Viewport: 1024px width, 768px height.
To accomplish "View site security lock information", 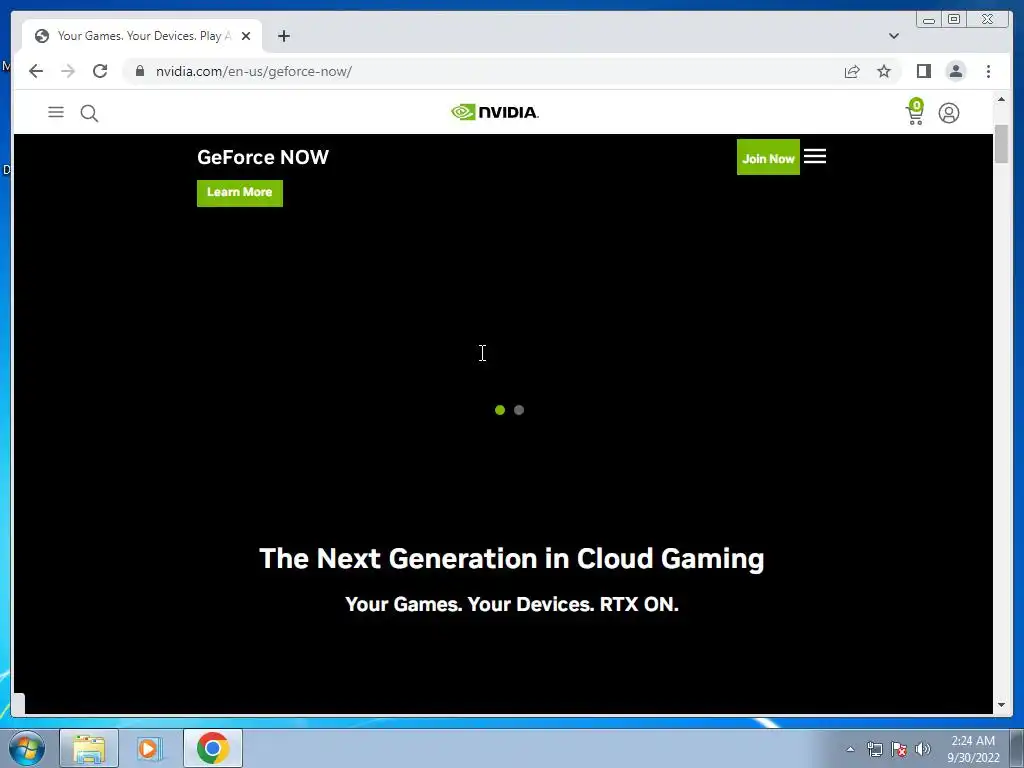I will click(140, 71).
